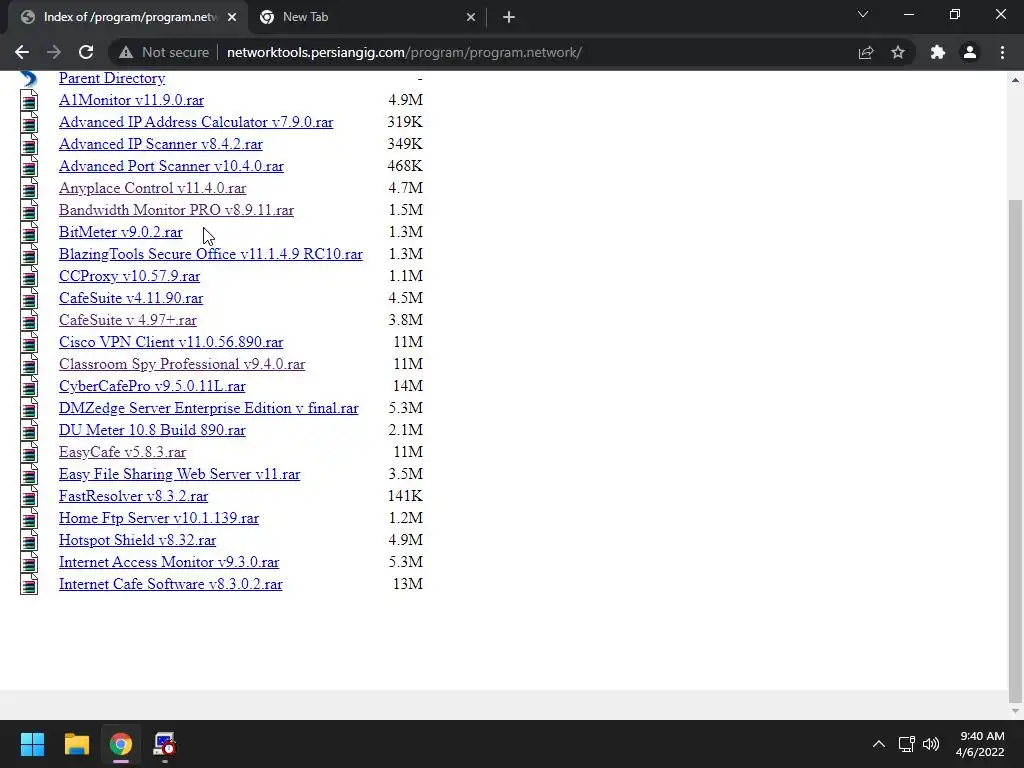The height and width of the screenshot is (768, 1024).
Task: Click the archive icon beside CCProxy
Action: point(29,277)
